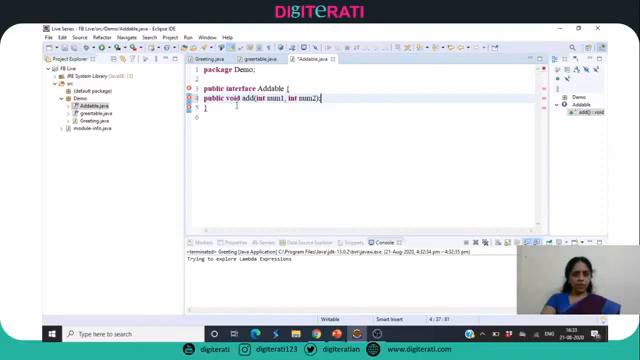Open the Refactor menu
640x360 pixels.
click(x=102, y=38)
